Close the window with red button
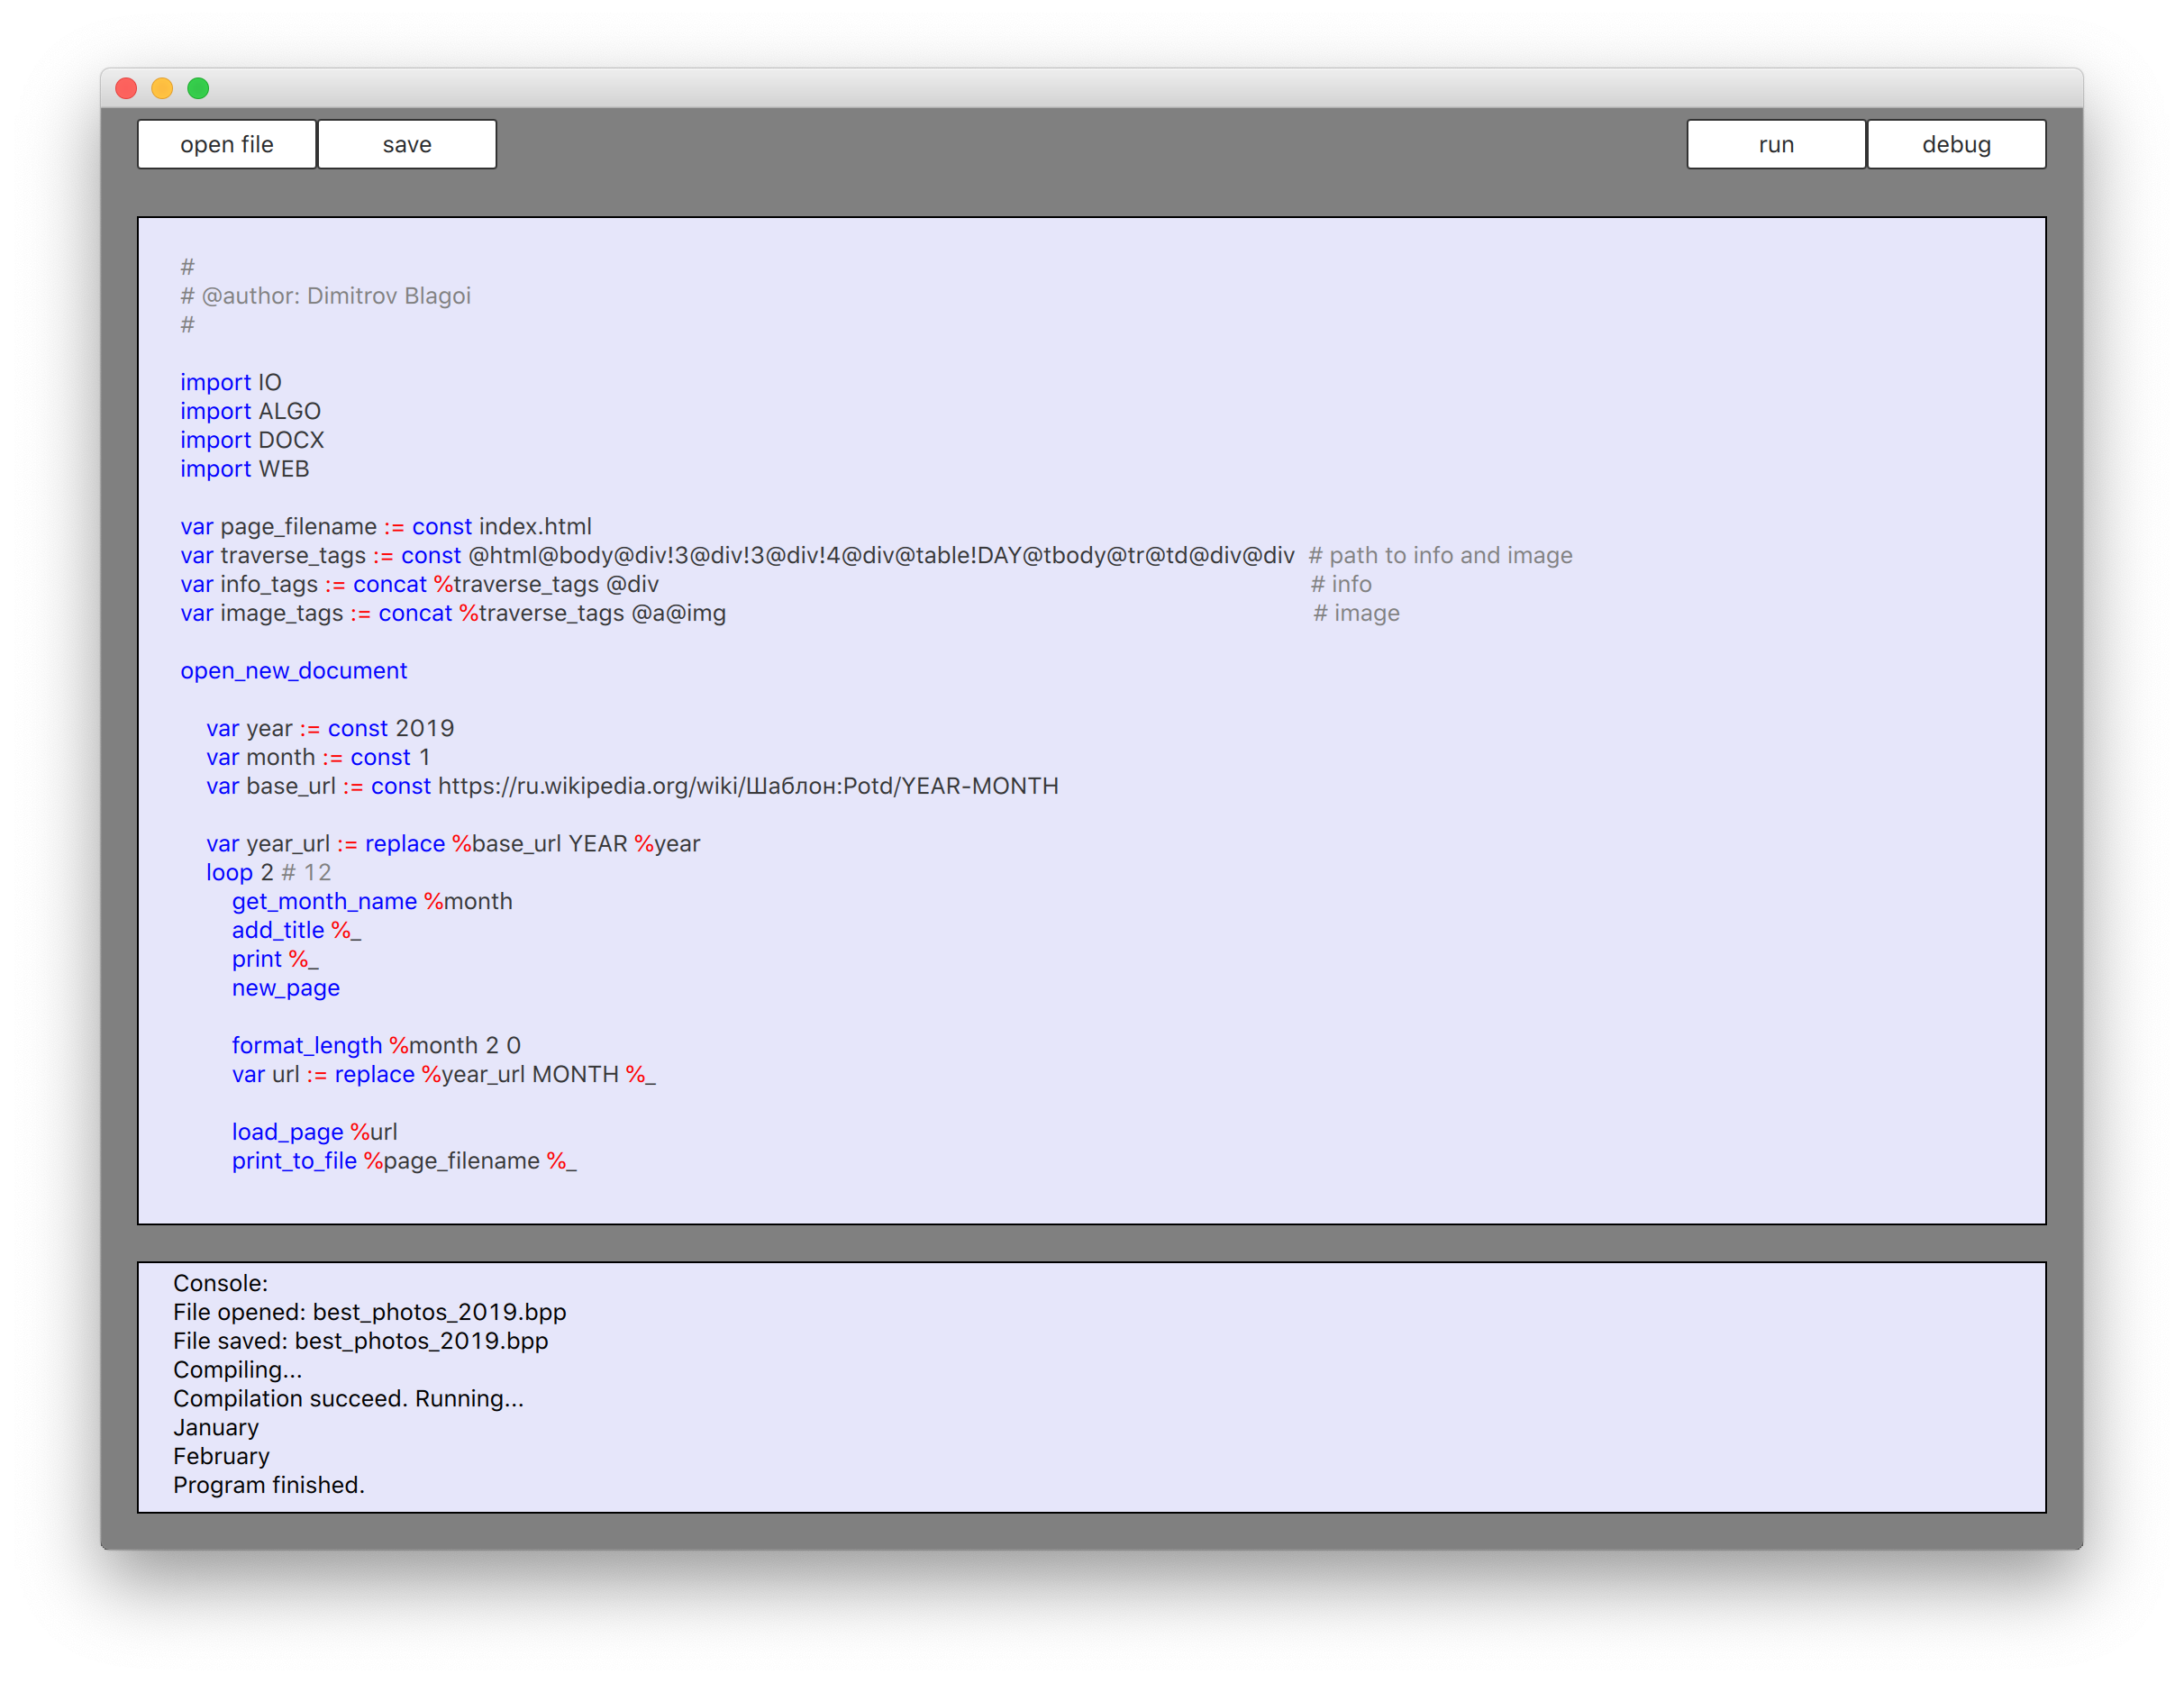Viewport: 2184px width, 1683px height. click(126, 88)
